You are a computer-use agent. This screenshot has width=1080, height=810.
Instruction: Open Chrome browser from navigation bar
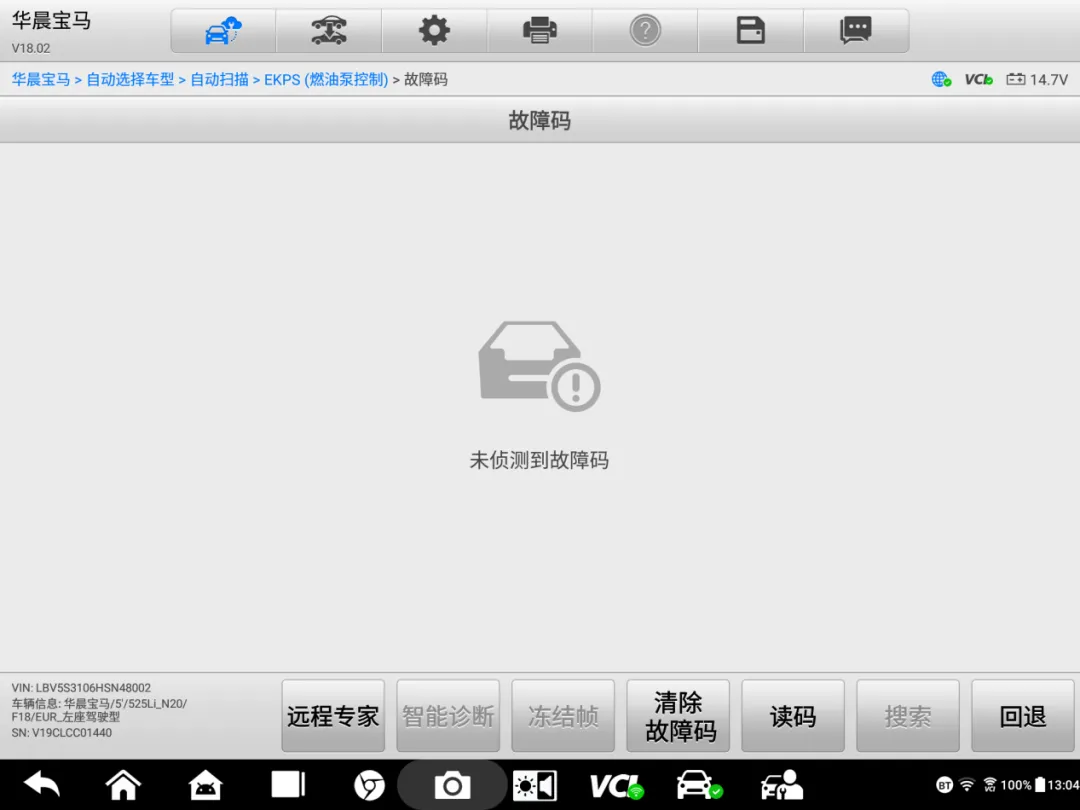(369, 785)
